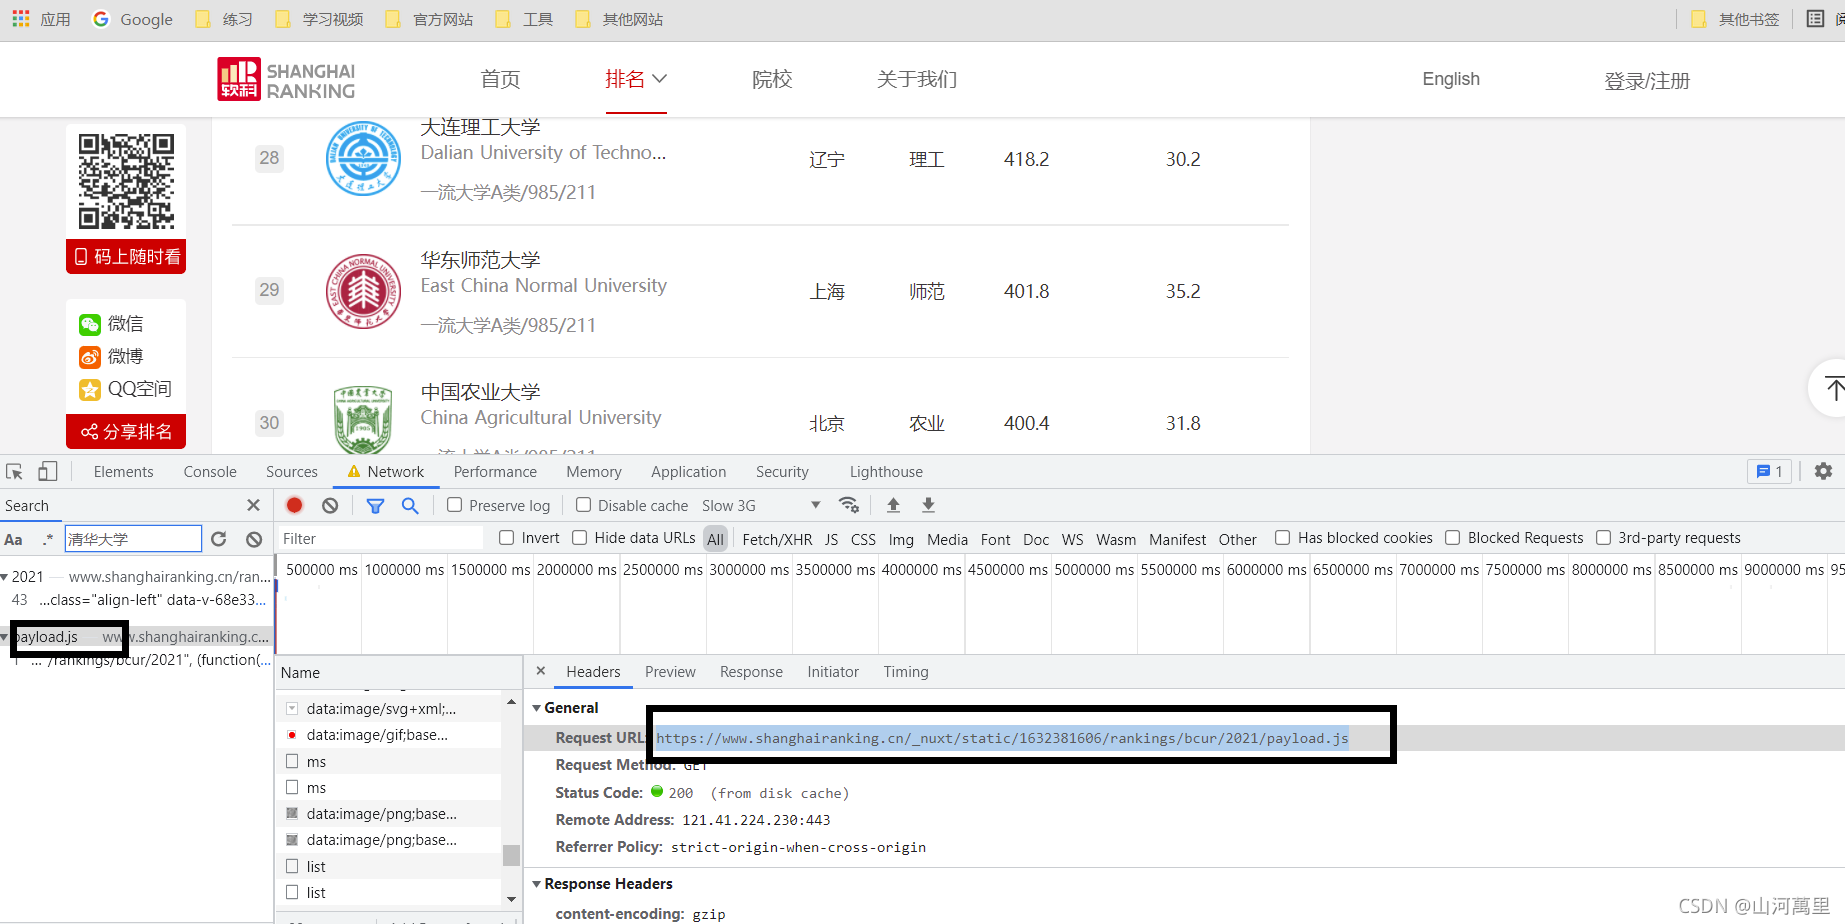Screen dimensions: 1845x924
Task: Close the Search panel with X
Action: pos(253,505)
